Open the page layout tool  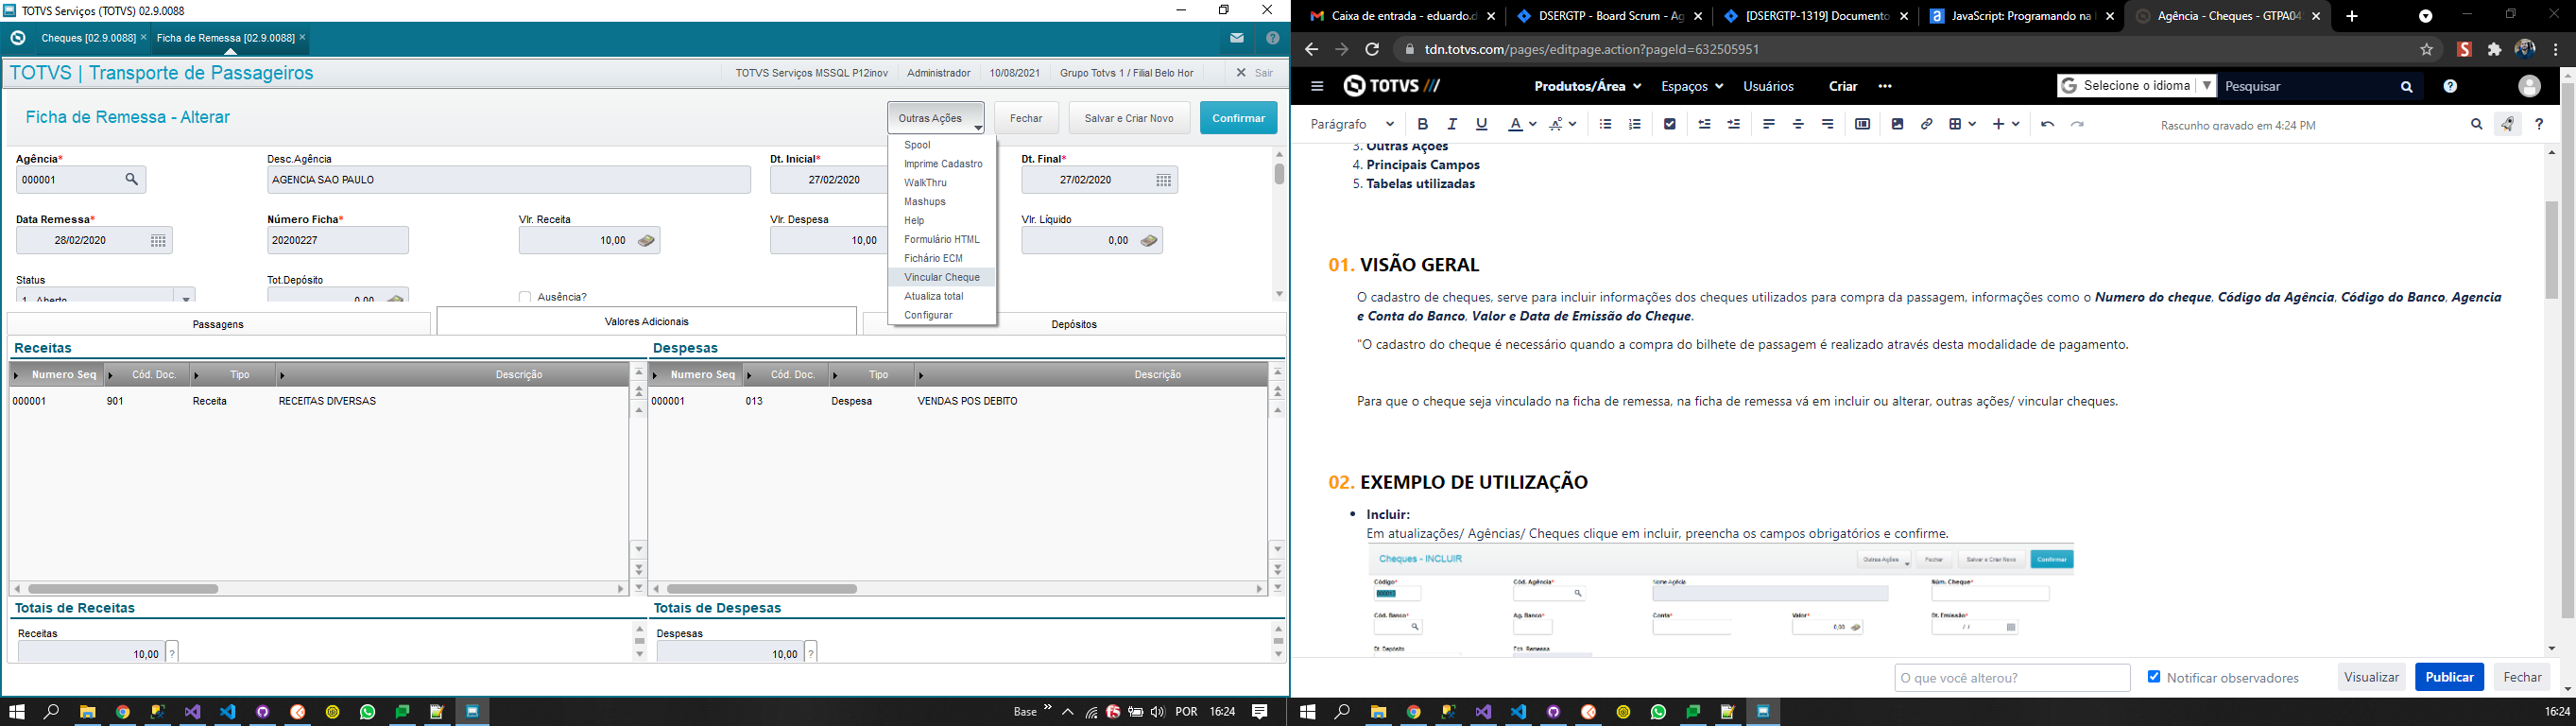(x=1862, y=124)
